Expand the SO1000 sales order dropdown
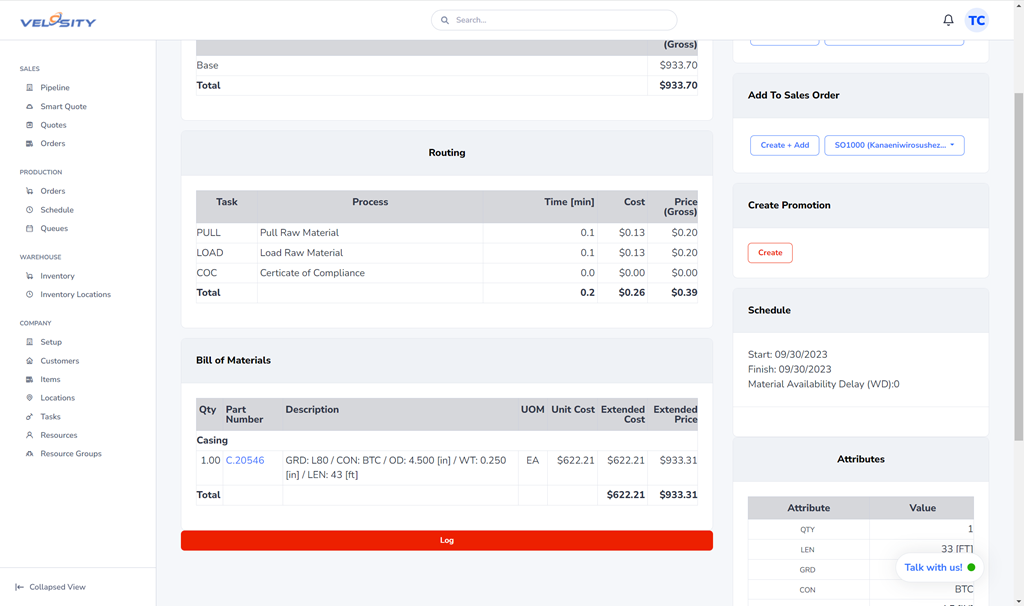 [x=894, y=145]
